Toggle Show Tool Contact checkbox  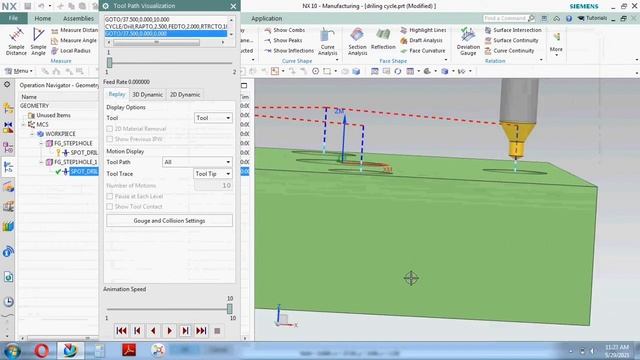pos(109,207)
